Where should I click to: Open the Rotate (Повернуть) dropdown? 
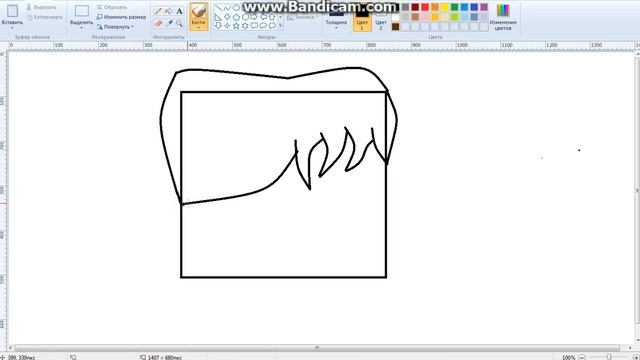tap(116, 27)
